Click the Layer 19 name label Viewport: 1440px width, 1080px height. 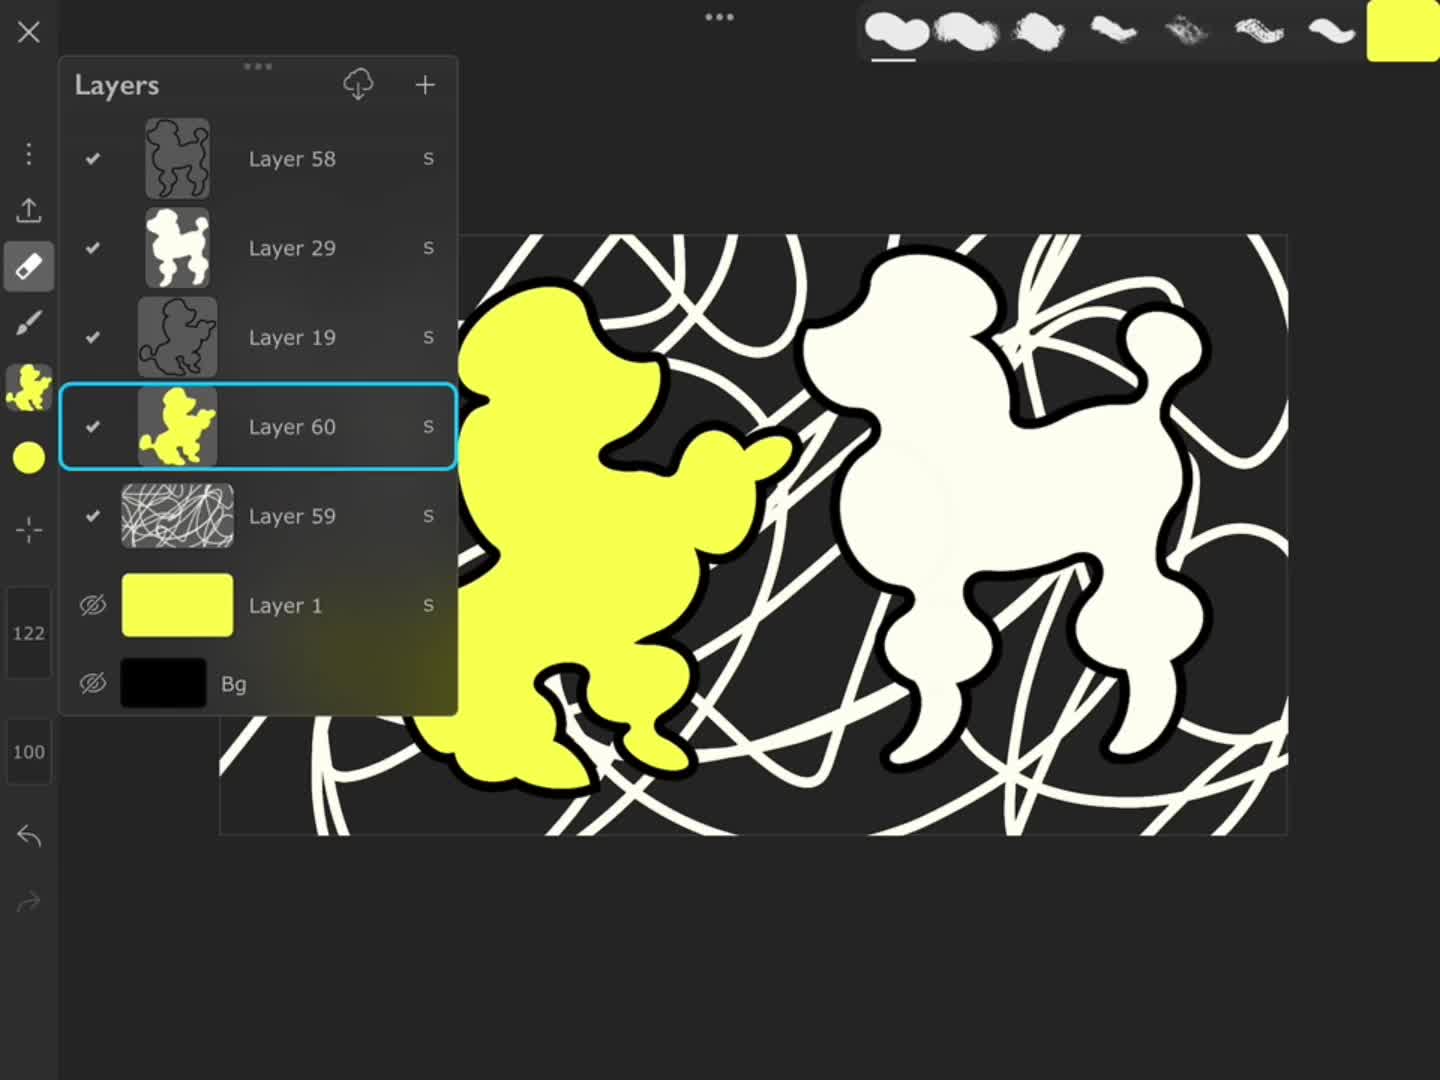[292, 338]
